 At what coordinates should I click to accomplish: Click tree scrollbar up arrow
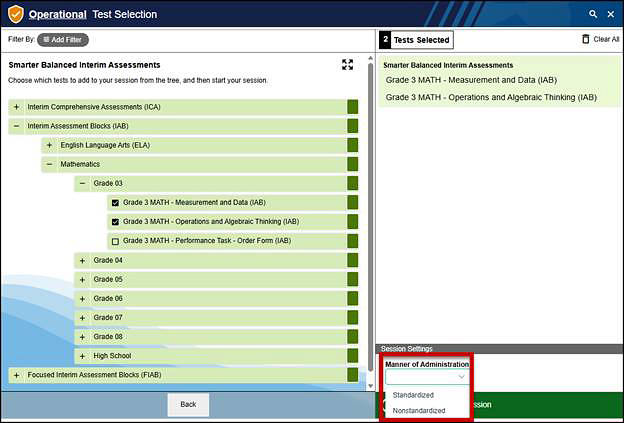click(x=370, y=58)
